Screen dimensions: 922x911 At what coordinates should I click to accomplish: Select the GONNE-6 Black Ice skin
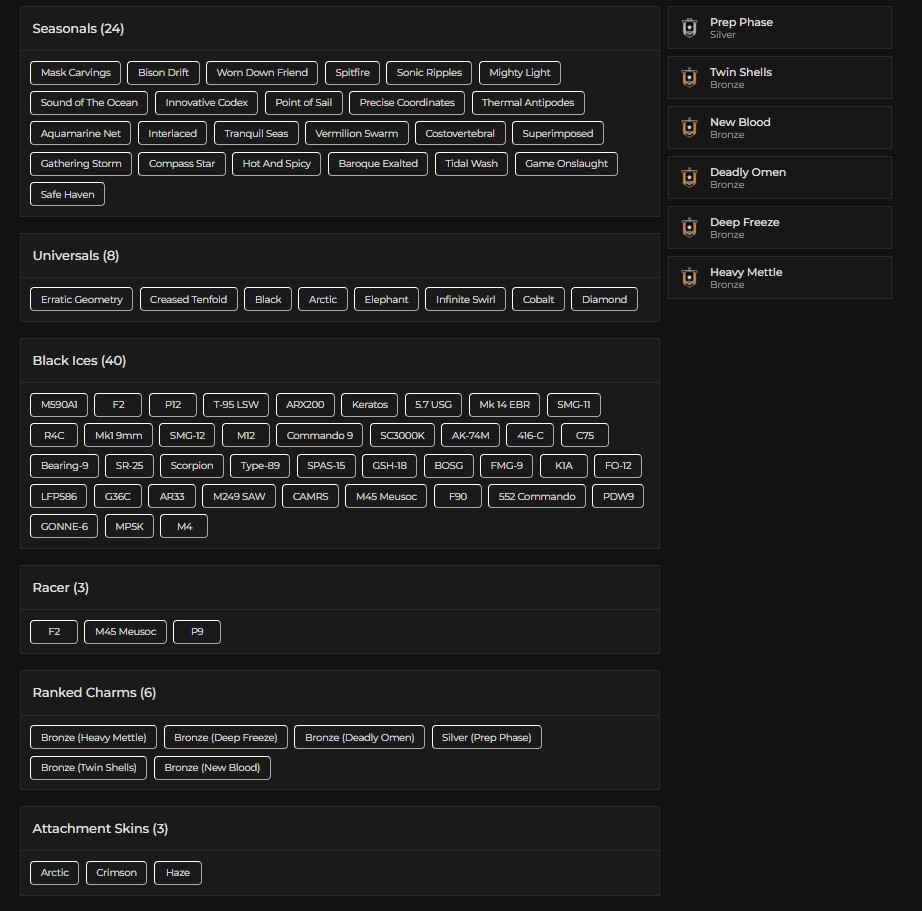(x=64, y=526)
